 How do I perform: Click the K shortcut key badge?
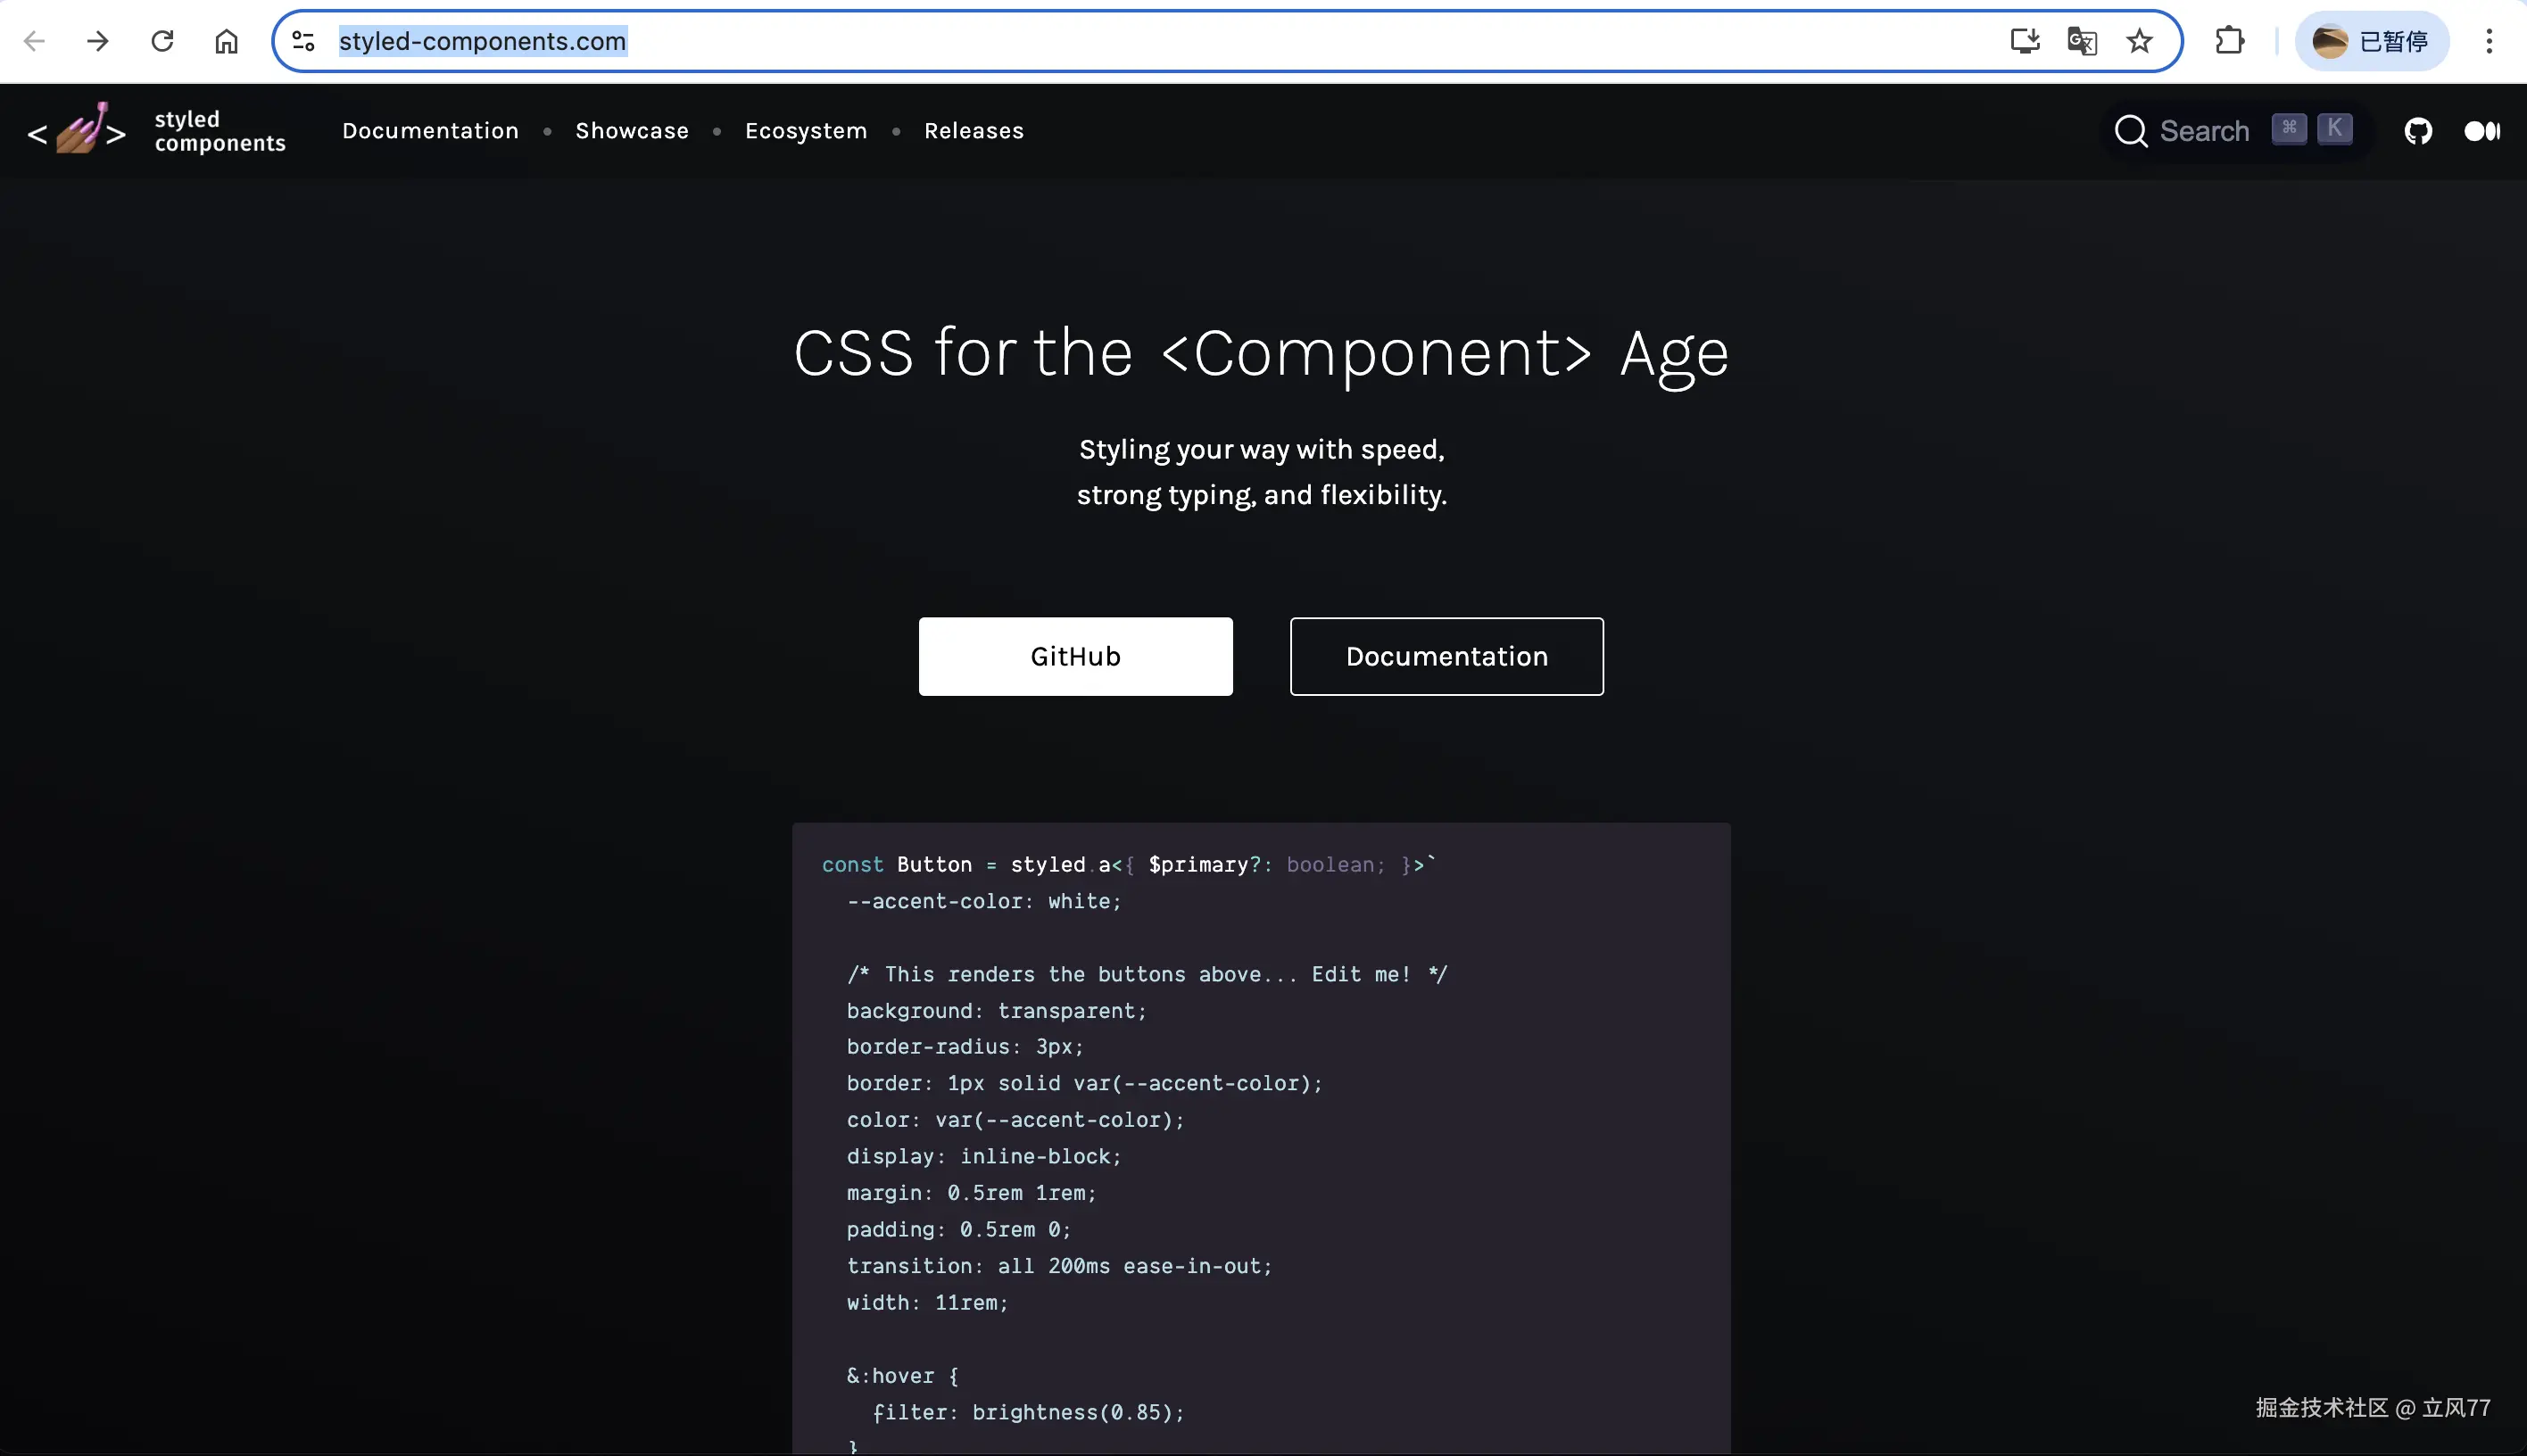point(2334,129)
